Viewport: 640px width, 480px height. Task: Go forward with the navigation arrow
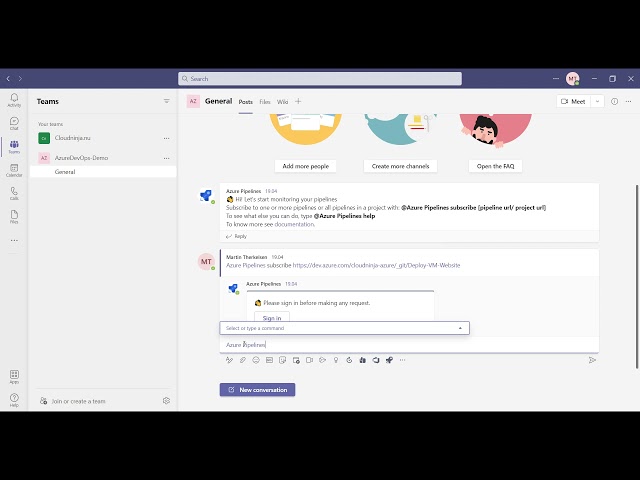click(20, 78)
